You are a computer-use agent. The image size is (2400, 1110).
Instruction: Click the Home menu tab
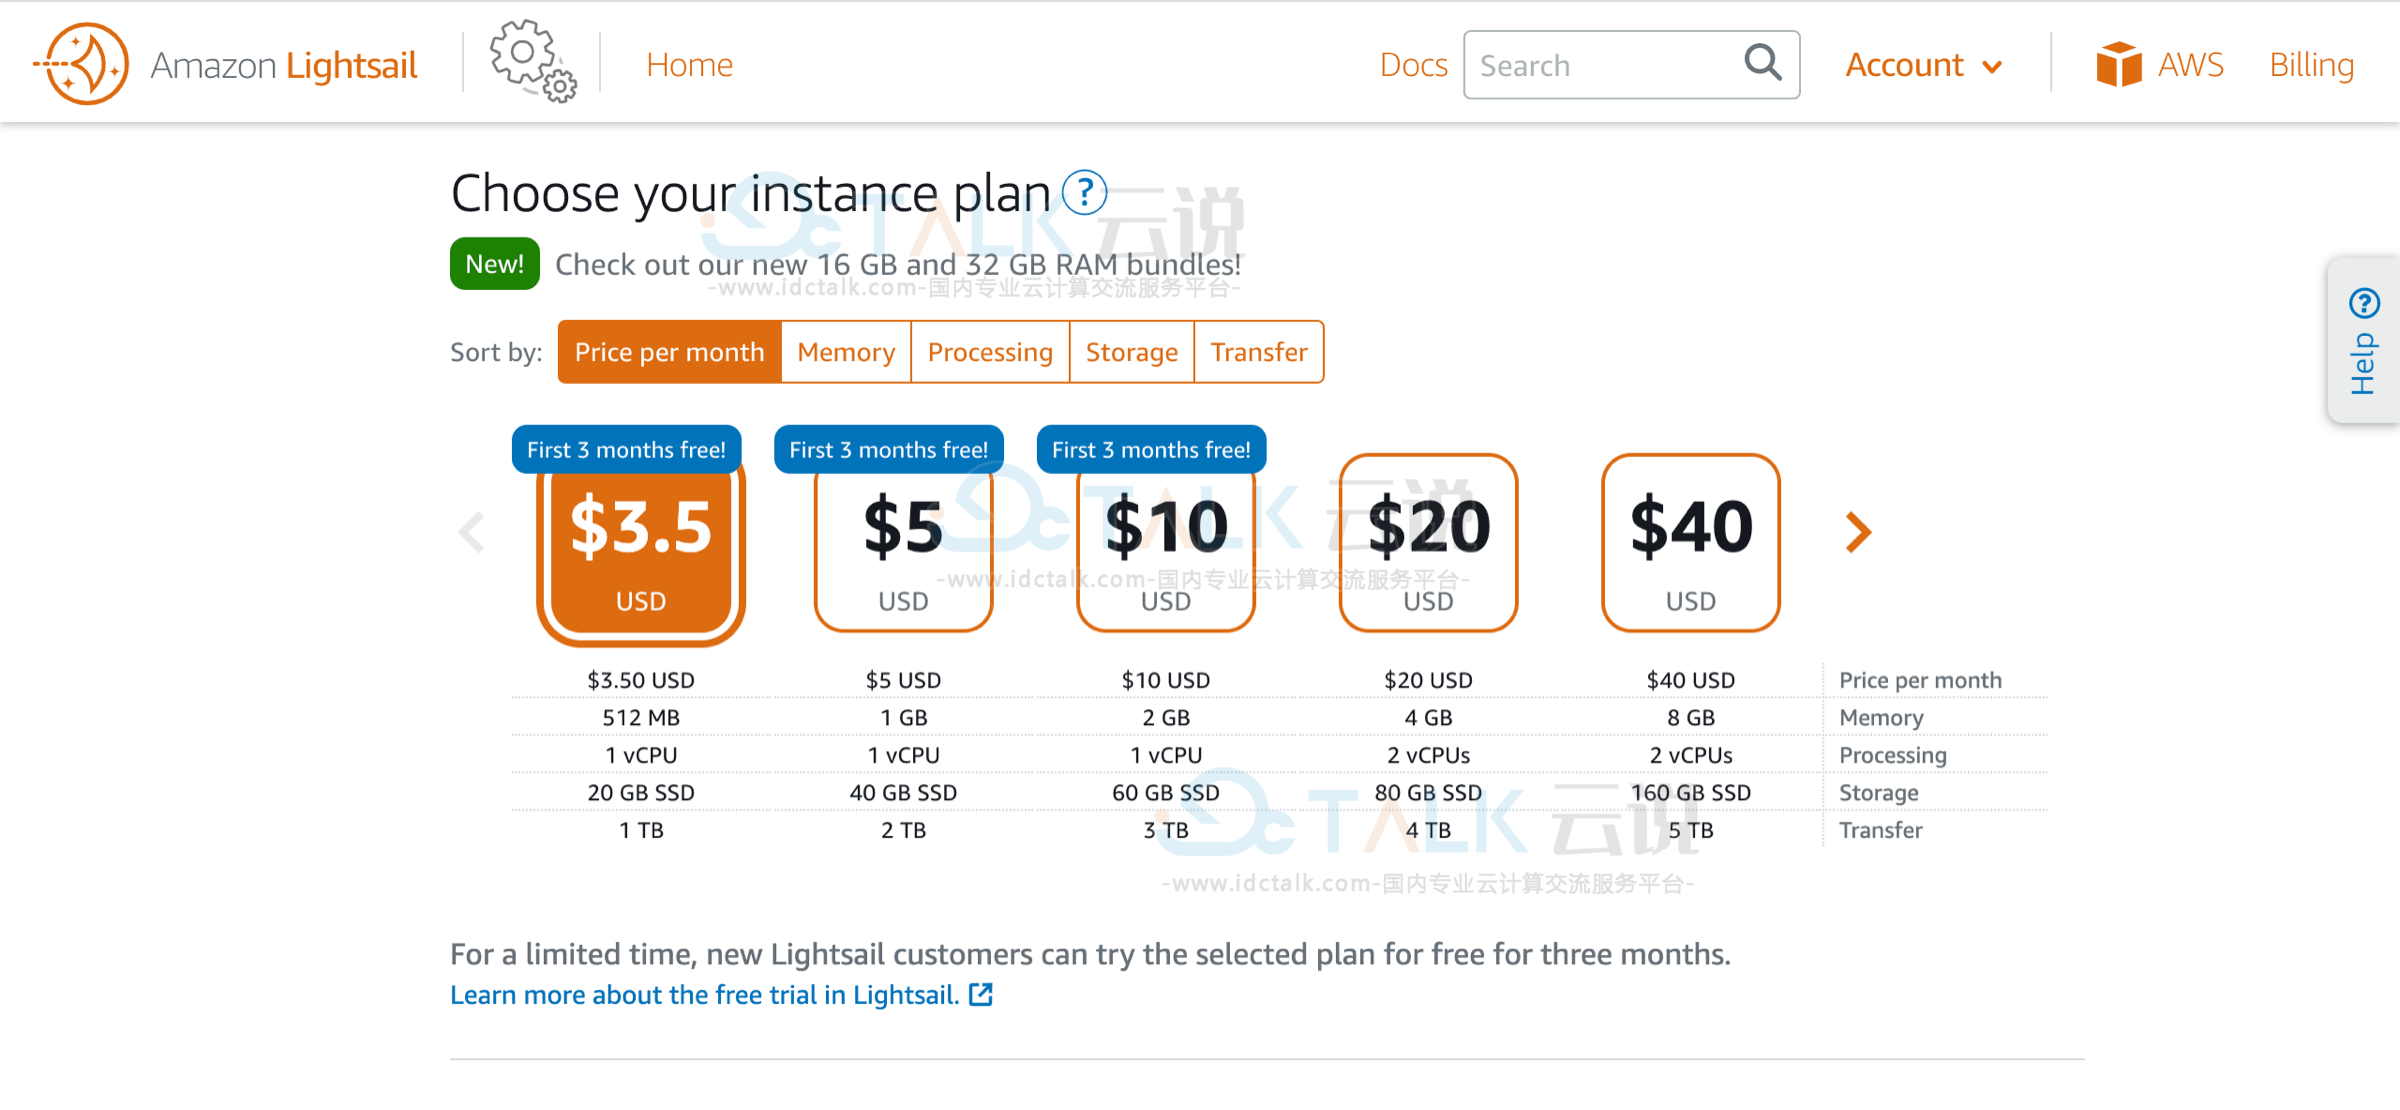point(689,64)
